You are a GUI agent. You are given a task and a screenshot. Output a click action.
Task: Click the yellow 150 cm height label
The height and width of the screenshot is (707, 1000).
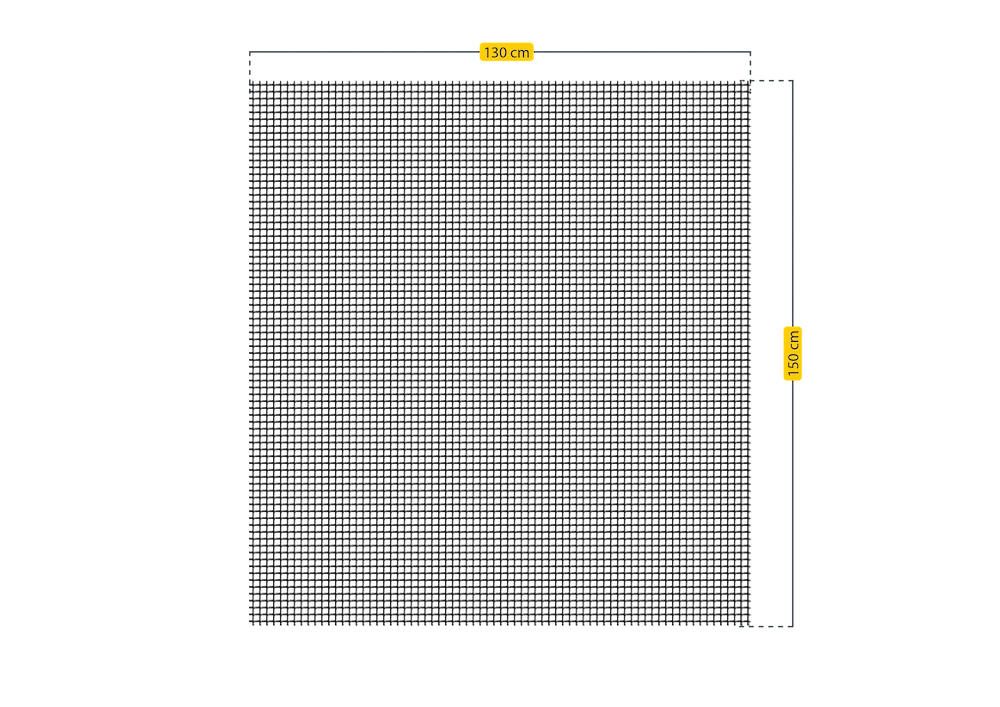pyautogui.click(x=793, y=353)
